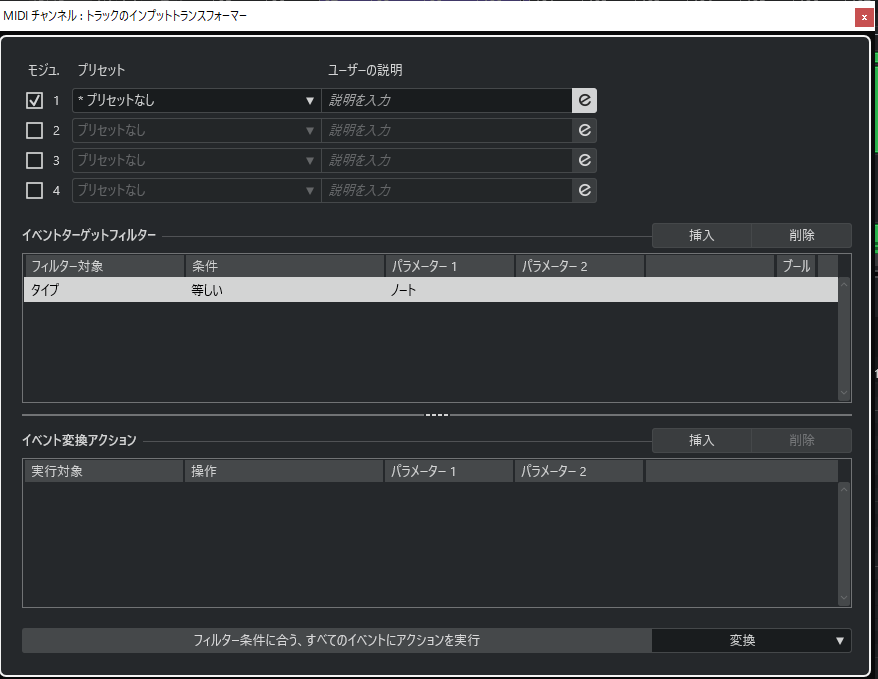Click module 4 description input field
This screenshot has width=878, height=679.
(x=446, y=190)
